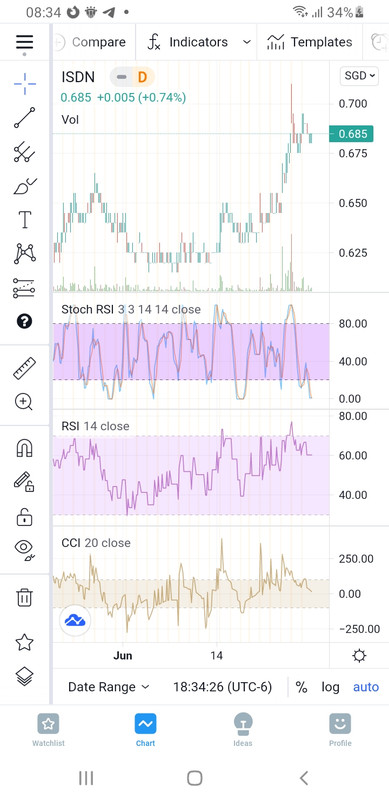Screen dimensions: 389x800
Task: Select the long position forecasting tool
Action: pos(25,288)
